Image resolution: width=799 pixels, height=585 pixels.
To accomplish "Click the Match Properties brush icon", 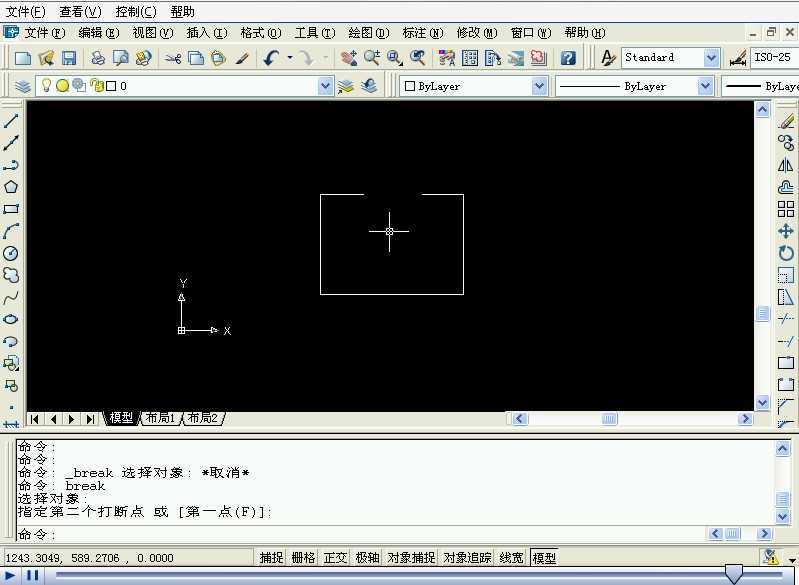I will coord(242,58).
